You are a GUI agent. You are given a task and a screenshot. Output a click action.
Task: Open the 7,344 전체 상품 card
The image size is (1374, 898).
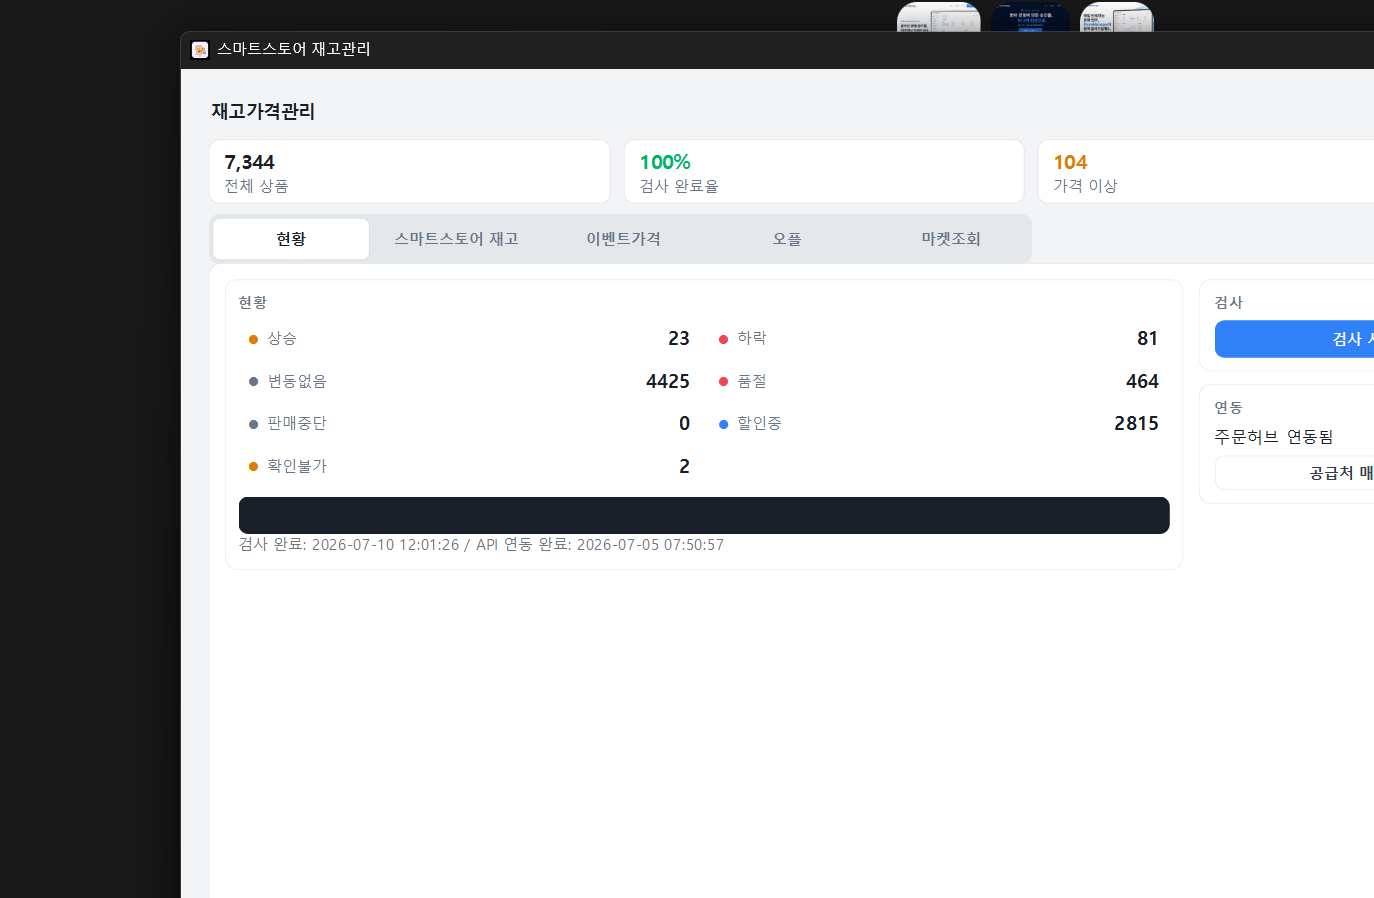click(410, 172)
